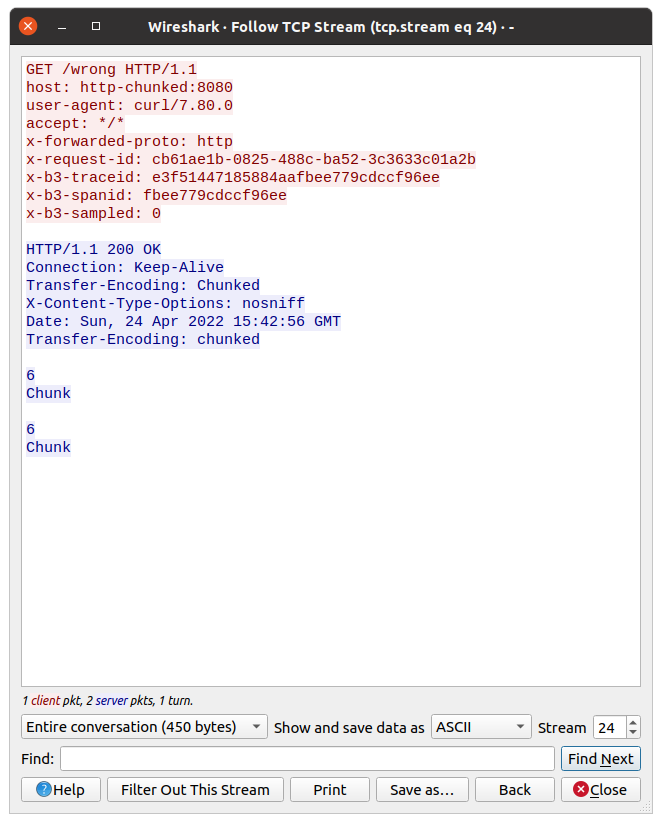This screenshot has width=662, height=823.
Task: Click the chevron on the ASCII combo box
Action: click(x=519, y=727)
